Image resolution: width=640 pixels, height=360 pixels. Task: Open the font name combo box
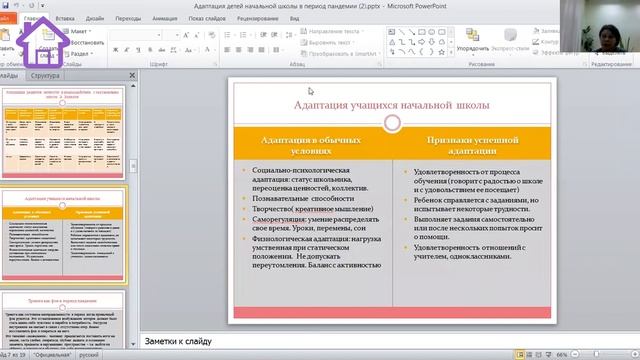coord(136,35)
